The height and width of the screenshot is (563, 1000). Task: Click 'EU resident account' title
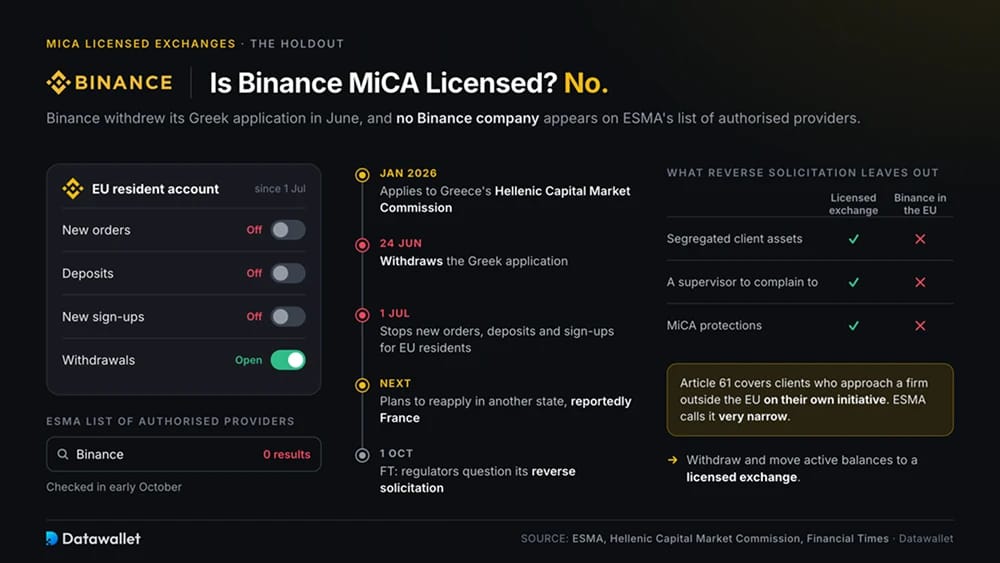tap(155, 189)
